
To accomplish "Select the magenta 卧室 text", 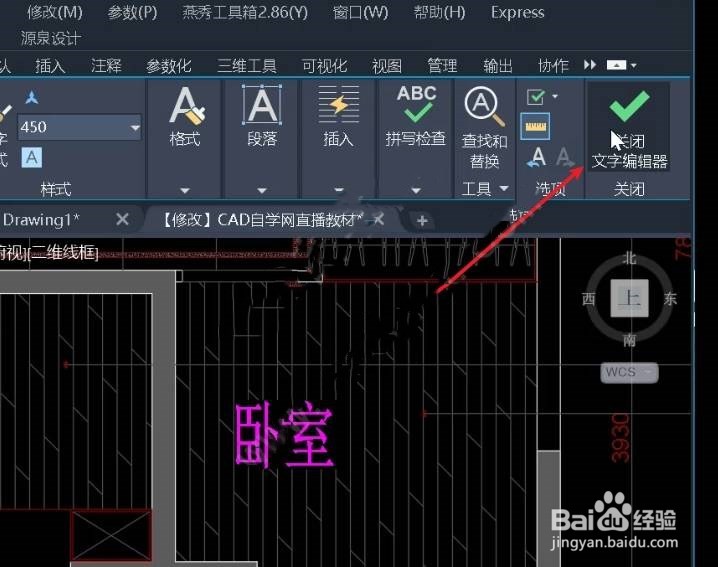I will 284,435.
